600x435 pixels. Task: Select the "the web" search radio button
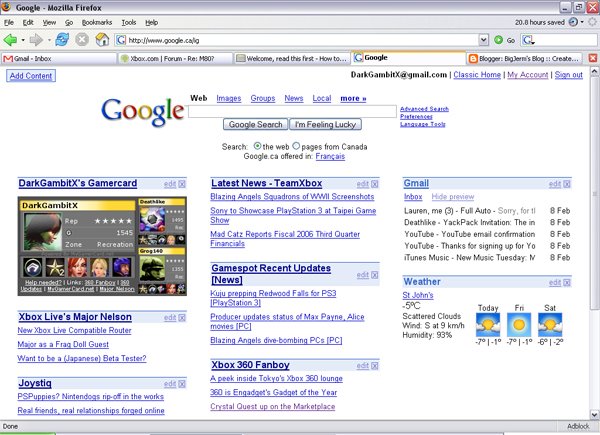[x=258, y=146]
